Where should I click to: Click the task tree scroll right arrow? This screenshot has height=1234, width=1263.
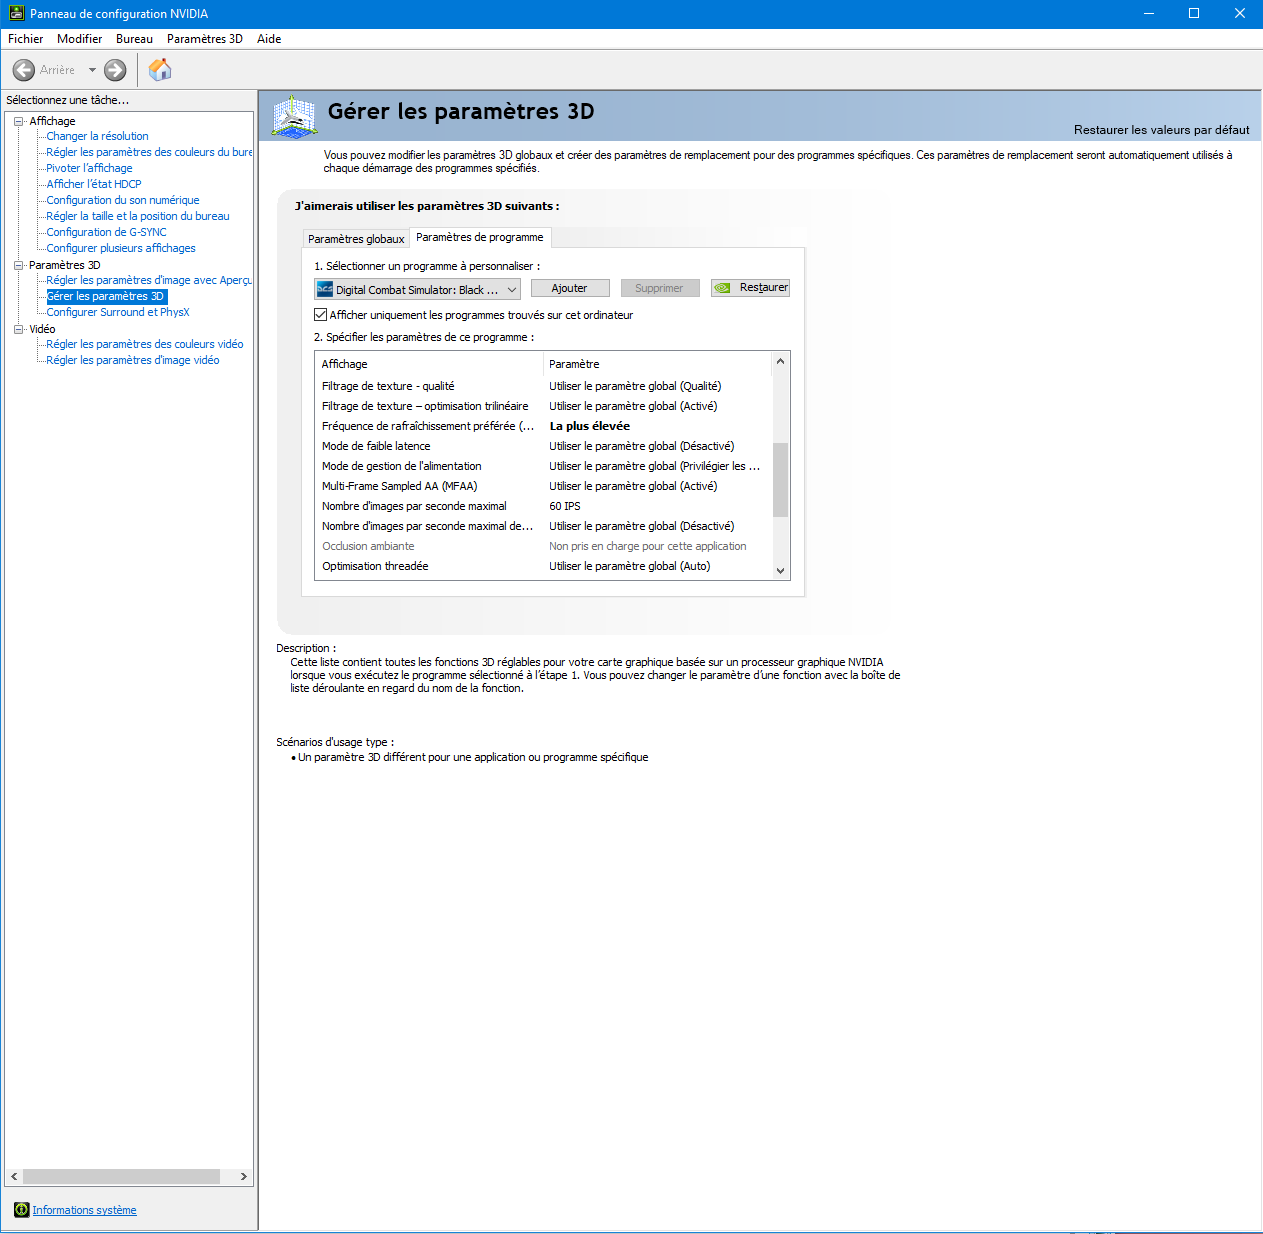click(243, 1177)
